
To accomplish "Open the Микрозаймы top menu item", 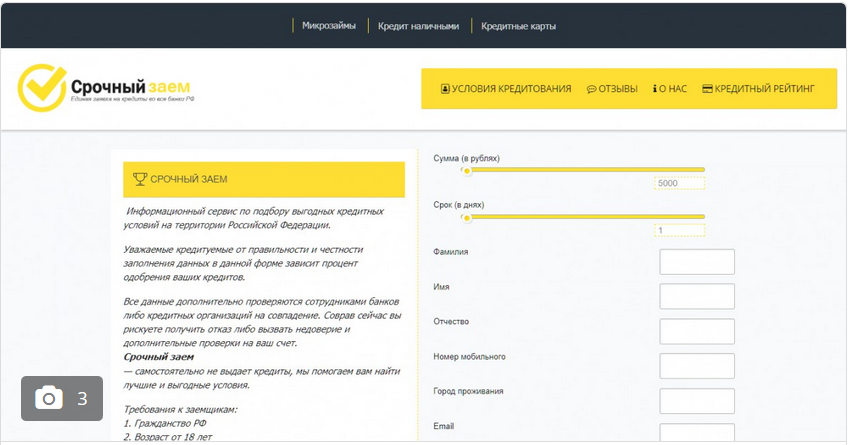I will pos(328,26).
